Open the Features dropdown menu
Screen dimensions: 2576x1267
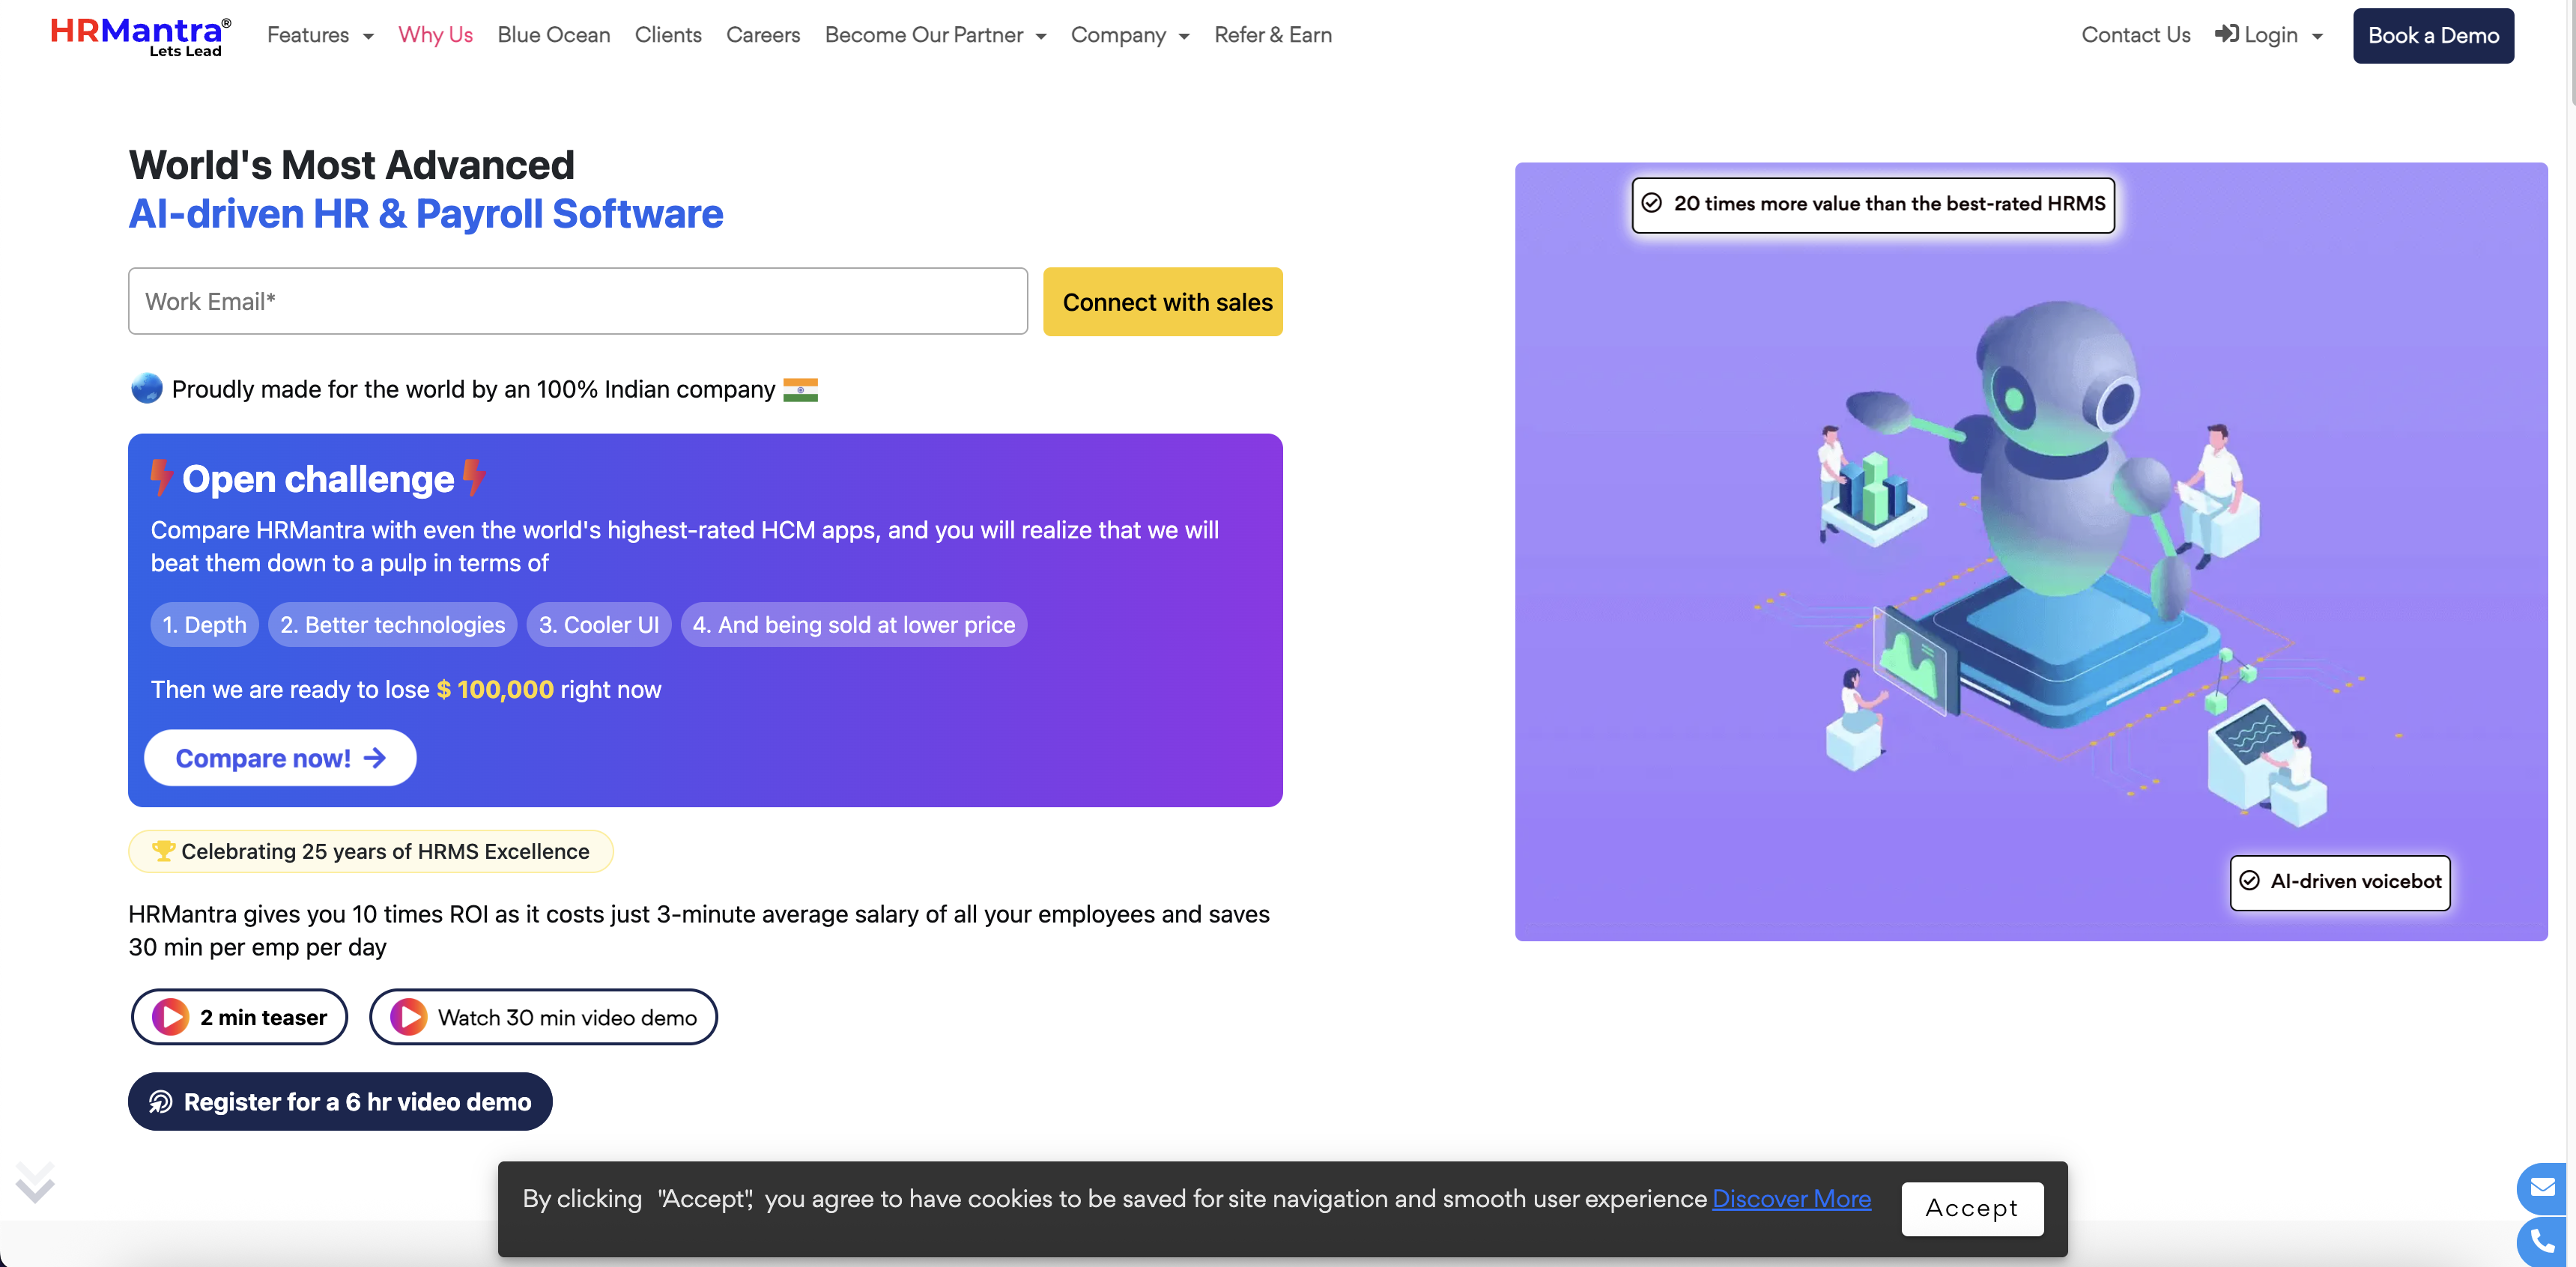click(x=320, y=35)
